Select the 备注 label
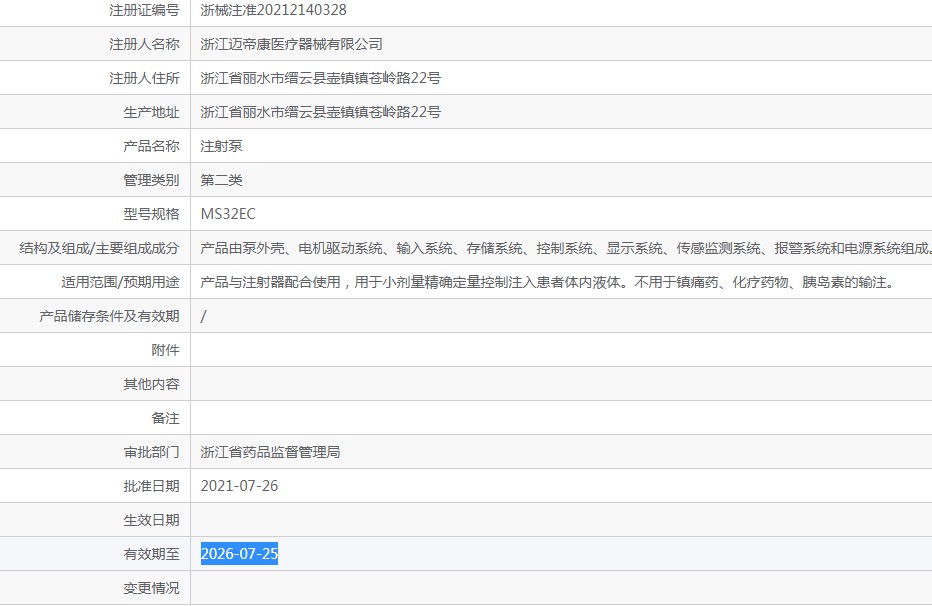Screen dimensions: 932x606 point(165,418)
